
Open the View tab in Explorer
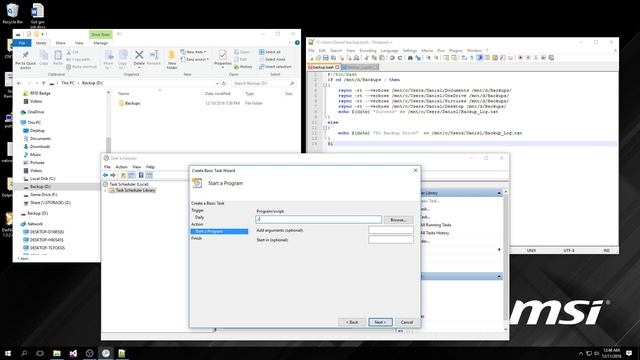[x=79, y=43]
